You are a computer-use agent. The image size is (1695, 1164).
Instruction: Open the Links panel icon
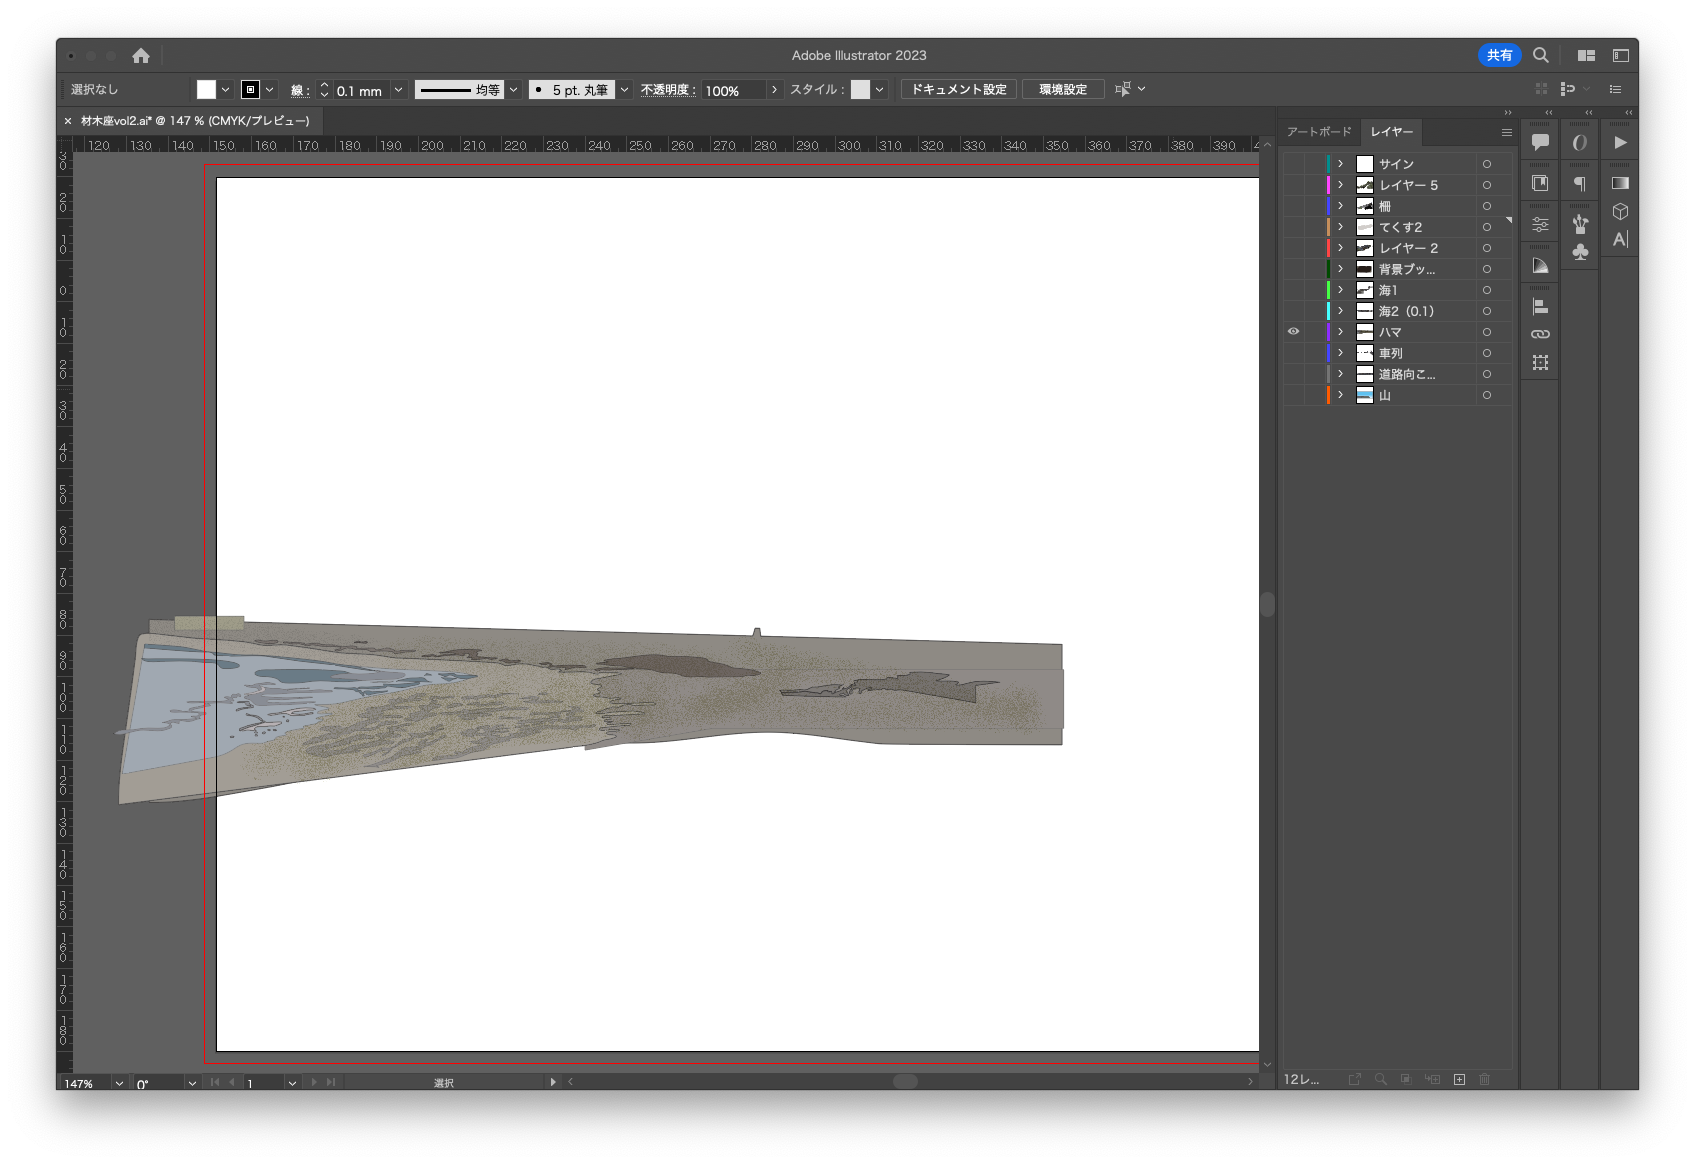click(x=1540, y=334)
